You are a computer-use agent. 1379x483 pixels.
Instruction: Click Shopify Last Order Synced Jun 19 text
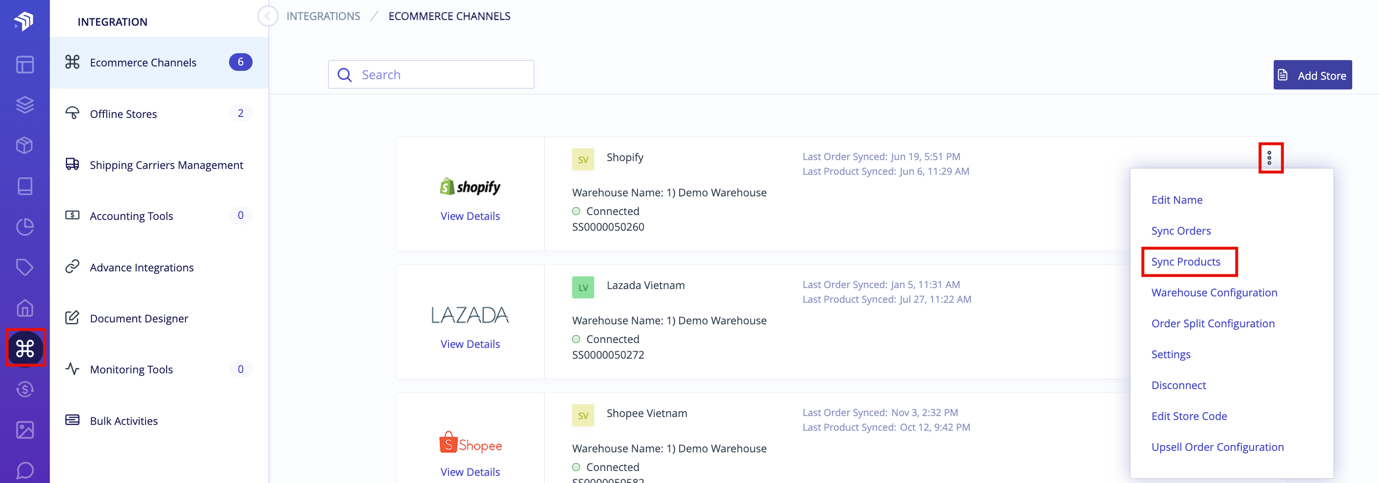click(881, 157)
